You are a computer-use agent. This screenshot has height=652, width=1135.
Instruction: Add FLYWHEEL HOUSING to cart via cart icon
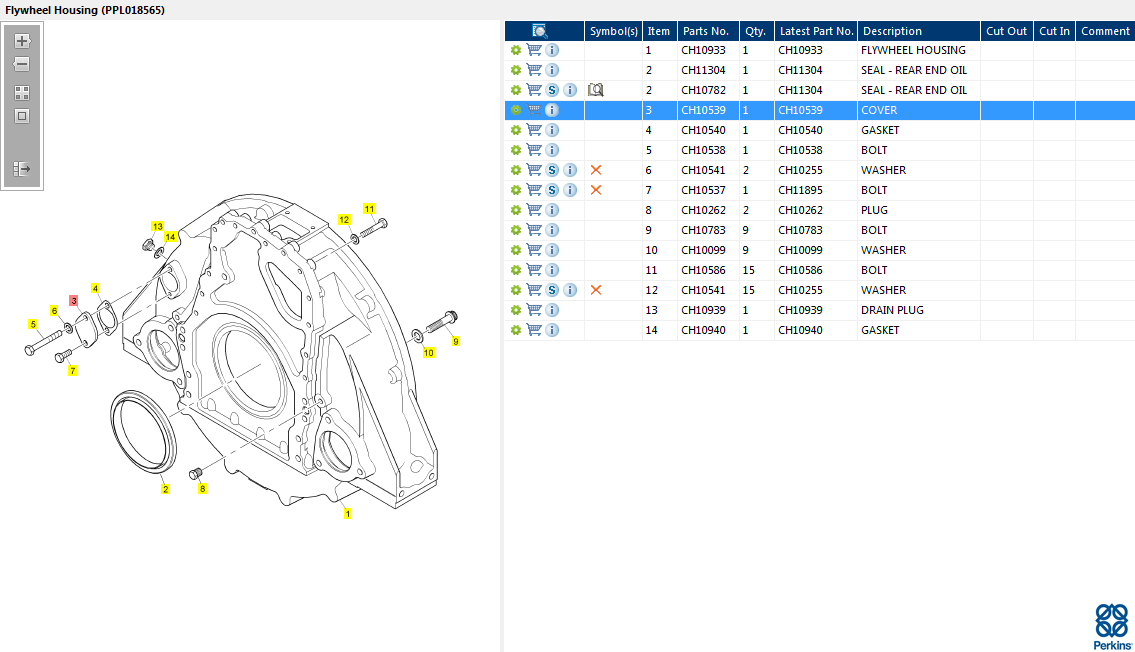click(534, 50)
